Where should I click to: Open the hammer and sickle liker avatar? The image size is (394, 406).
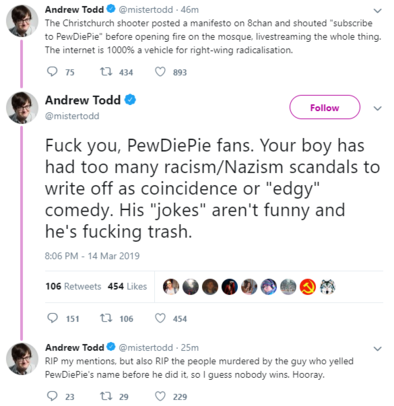tap(308, 287)
